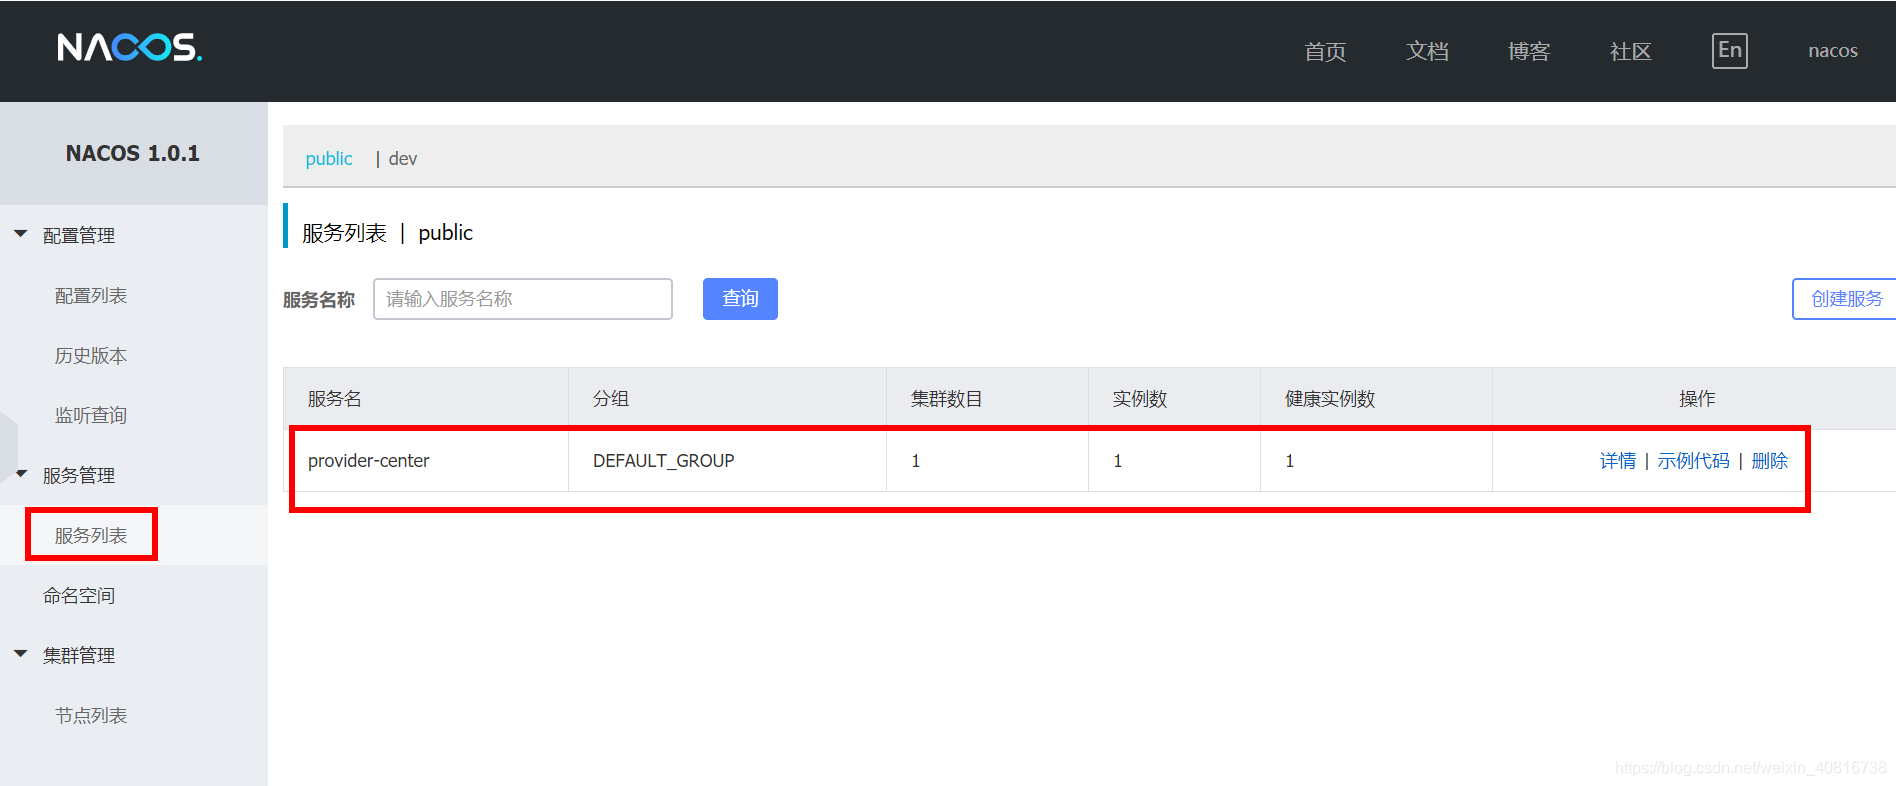Open 文档 in the top navigation
Viewport: 1896px width, 786px height.
coord(1427,51)
